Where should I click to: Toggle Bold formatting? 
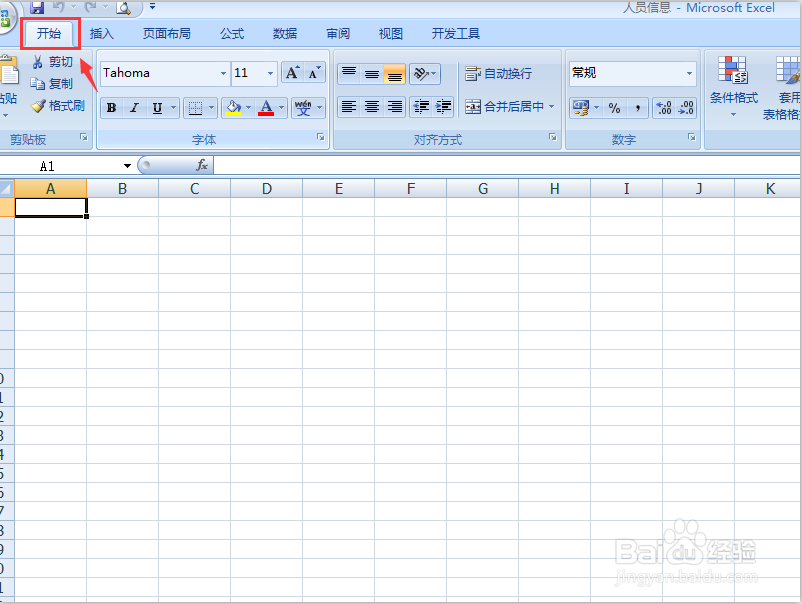pyautogui.click(x=111, y=107)
